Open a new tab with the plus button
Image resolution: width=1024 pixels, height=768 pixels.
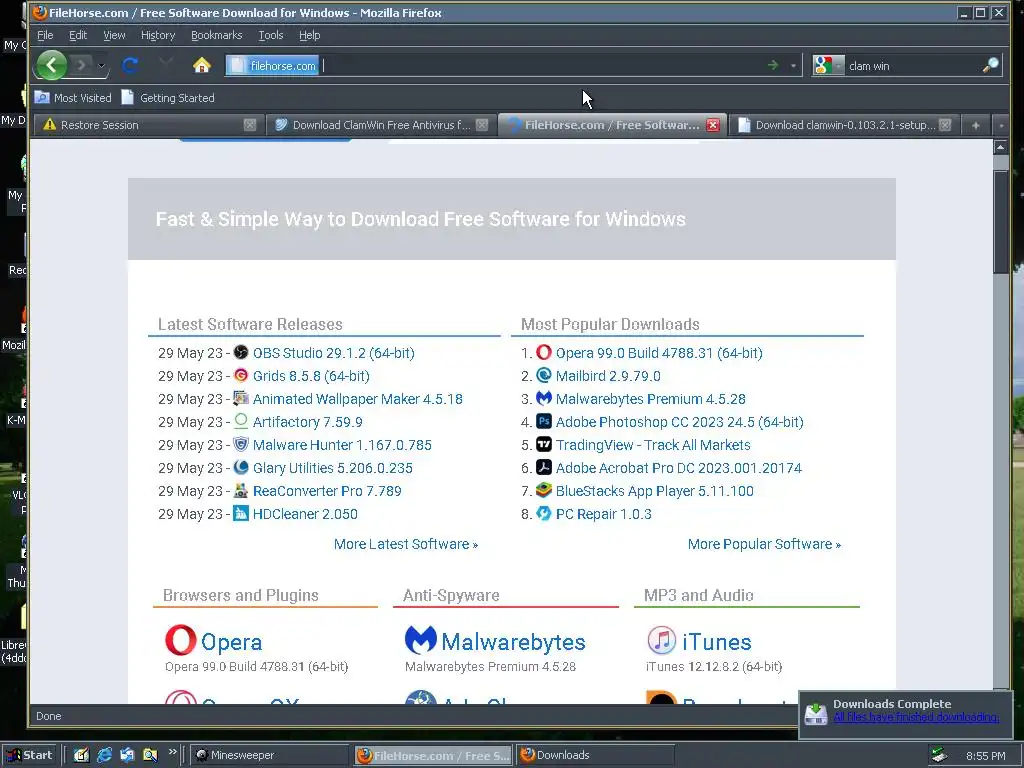[x=976, y=125]
